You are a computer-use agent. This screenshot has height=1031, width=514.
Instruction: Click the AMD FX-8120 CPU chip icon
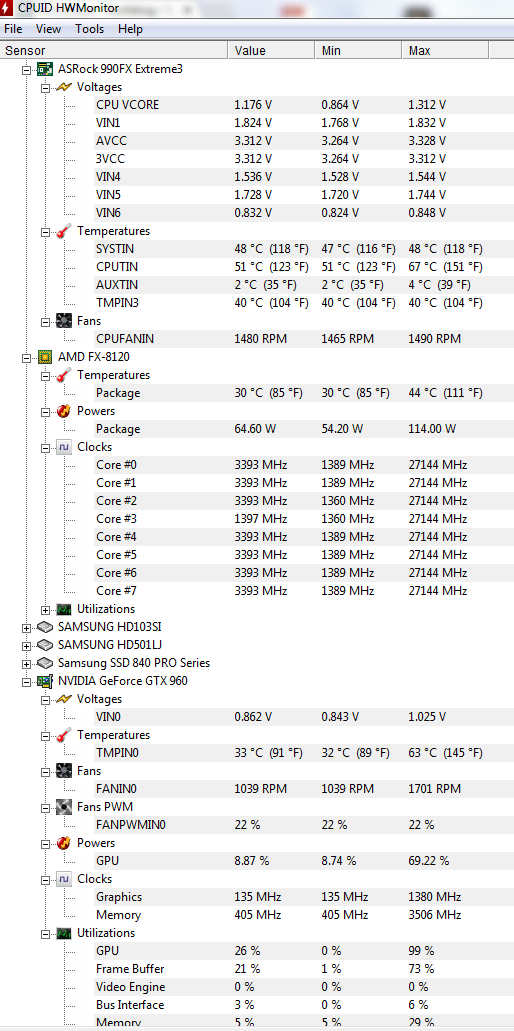coord(45,357)
